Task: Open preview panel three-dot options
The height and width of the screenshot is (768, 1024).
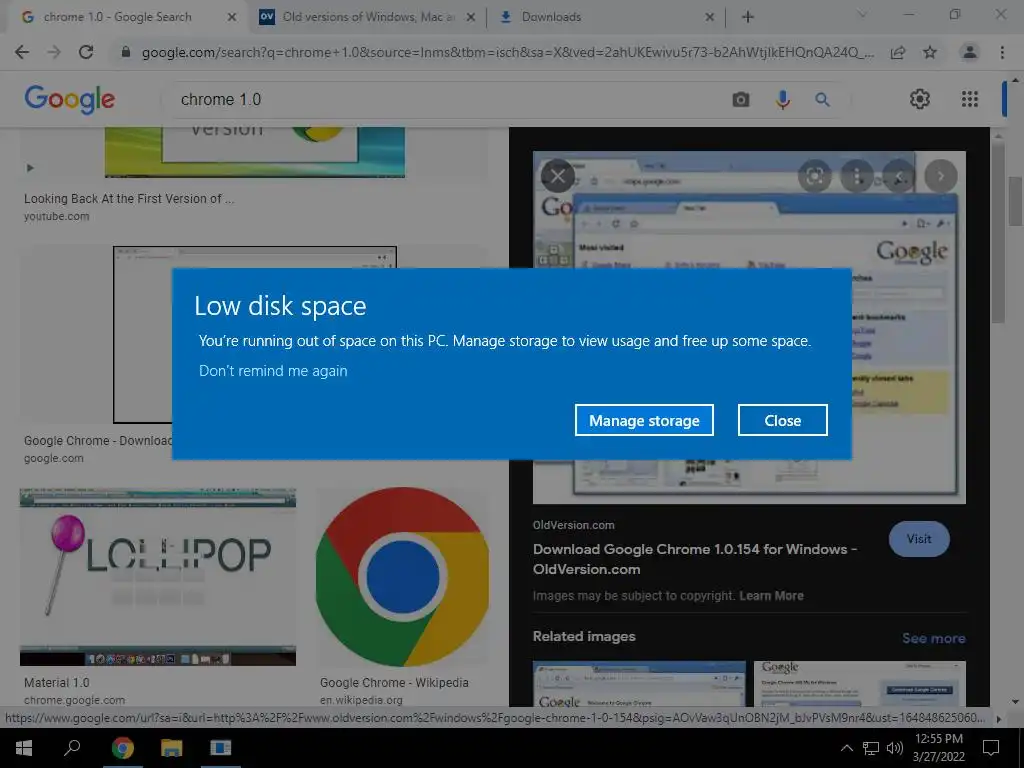Action: (x=857, y=176)
